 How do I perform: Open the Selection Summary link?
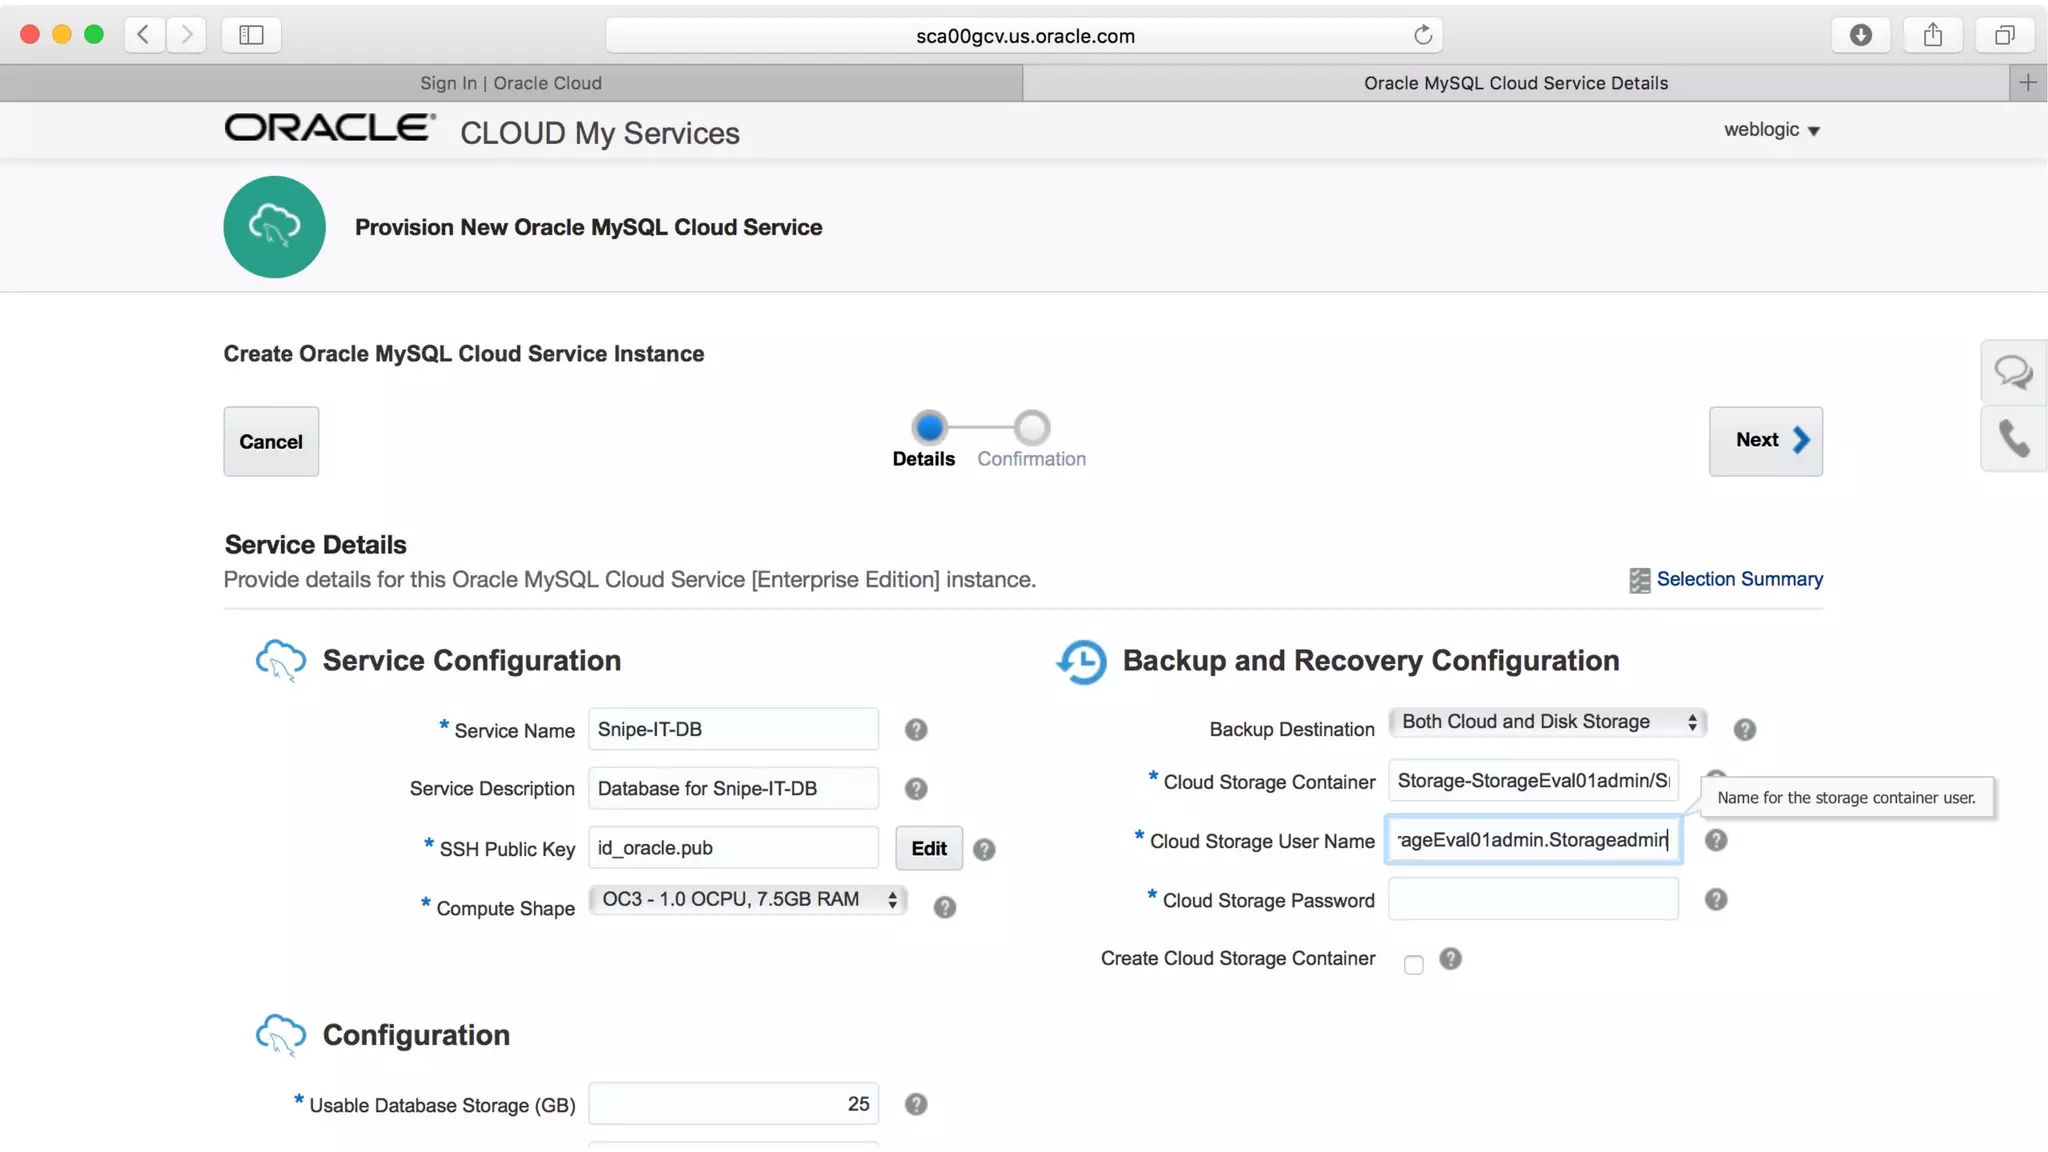point(1738,579)
